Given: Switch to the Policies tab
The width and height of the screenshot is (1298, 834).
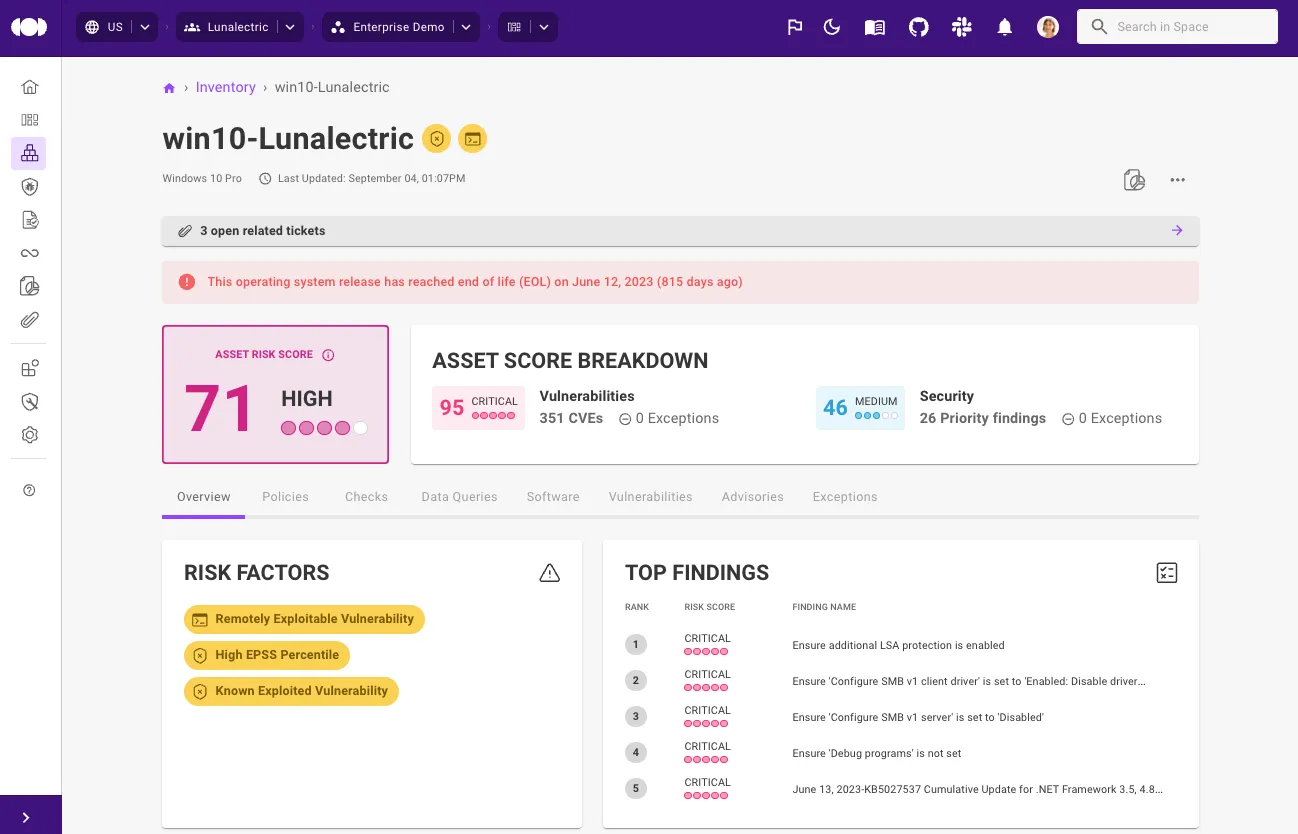Looking at the screenshot, I should coord(285,497).
